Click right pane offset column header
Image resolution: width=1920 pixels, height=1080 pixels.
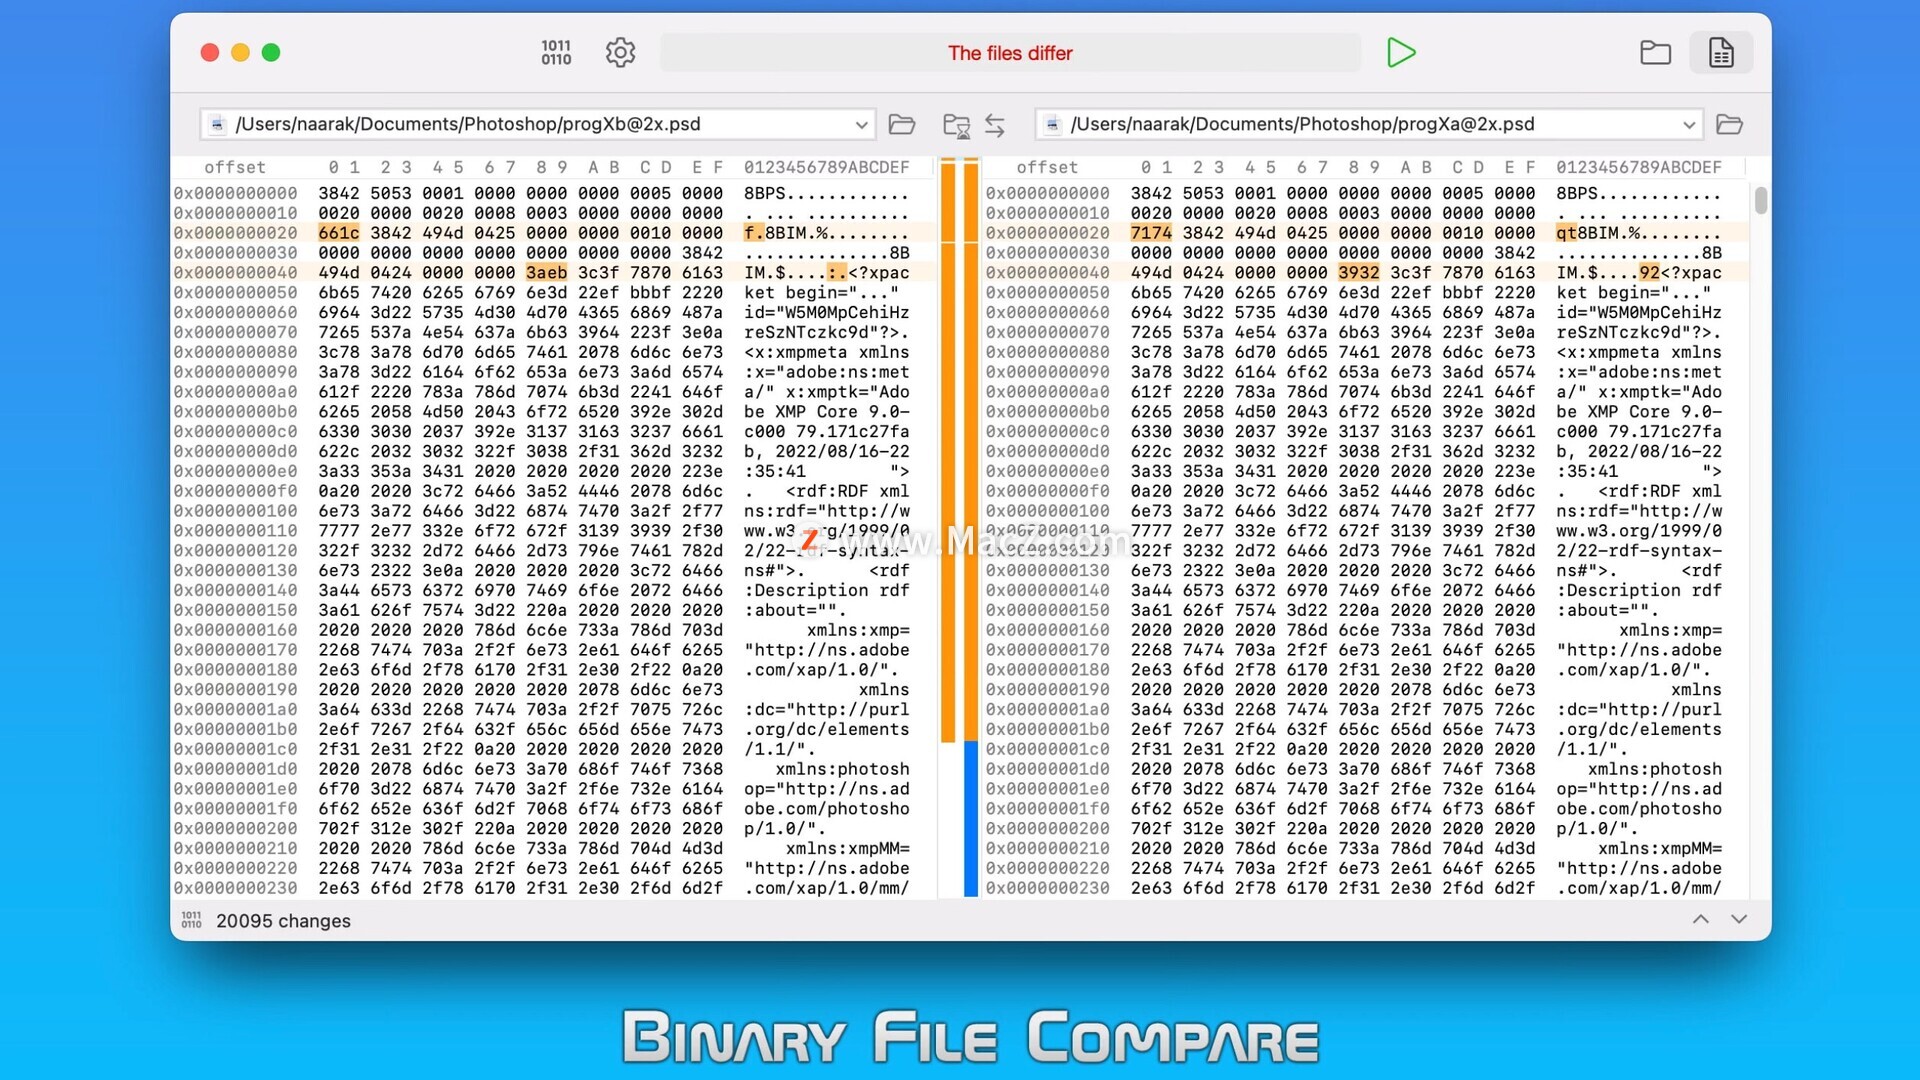click(x=1047, y=167)
